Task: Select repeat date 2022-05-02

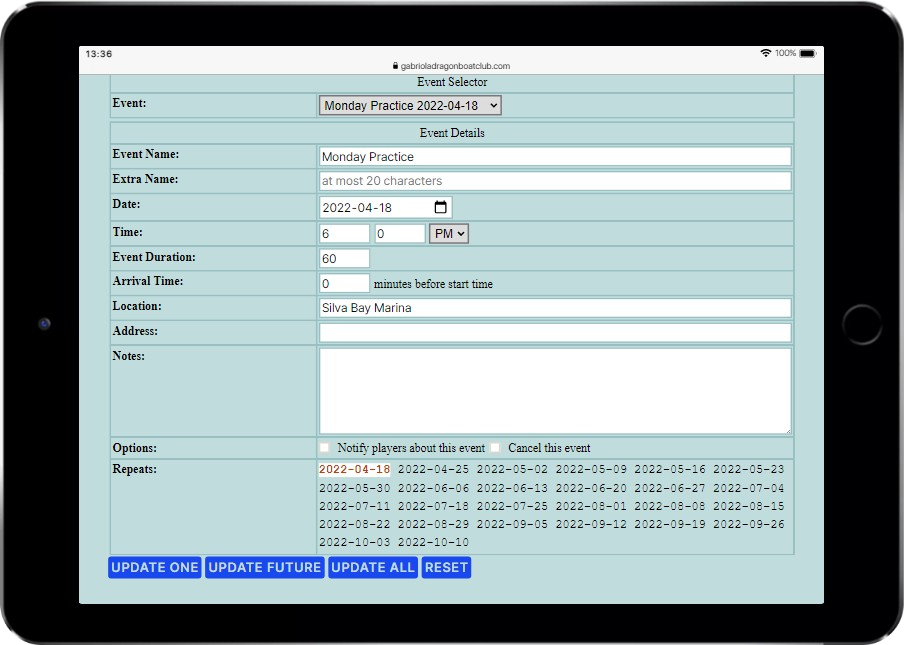Action: point(512,469)
